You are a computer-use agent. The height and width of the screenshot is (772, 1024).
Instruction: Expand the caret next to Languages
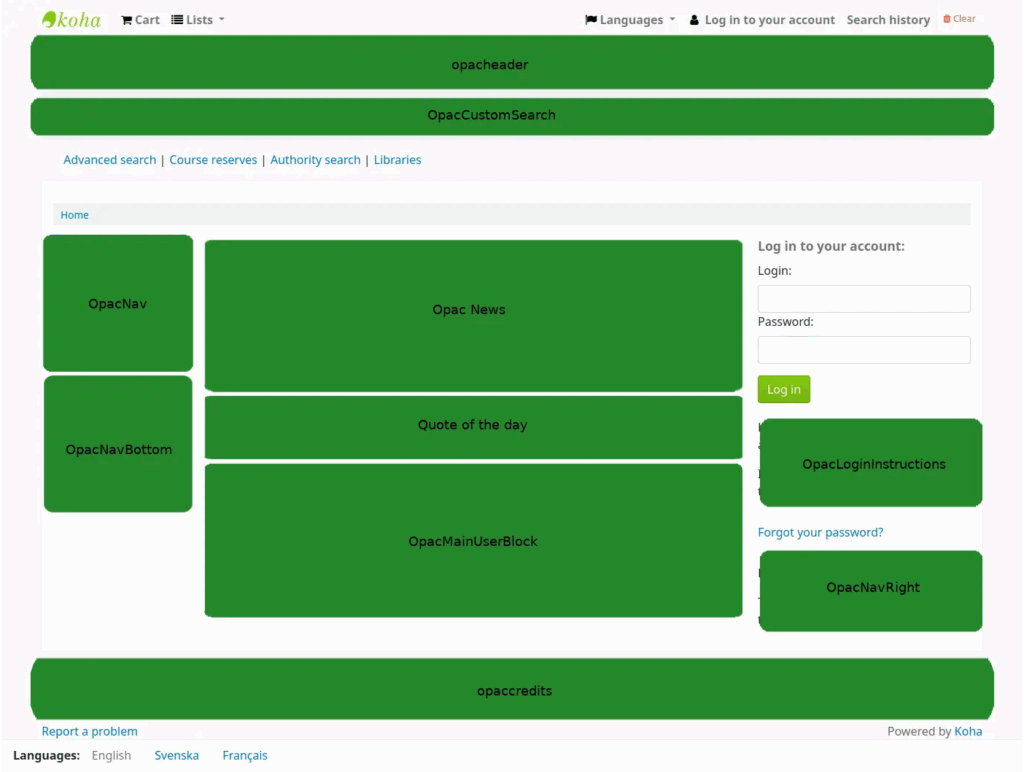[x=672, y=19]
